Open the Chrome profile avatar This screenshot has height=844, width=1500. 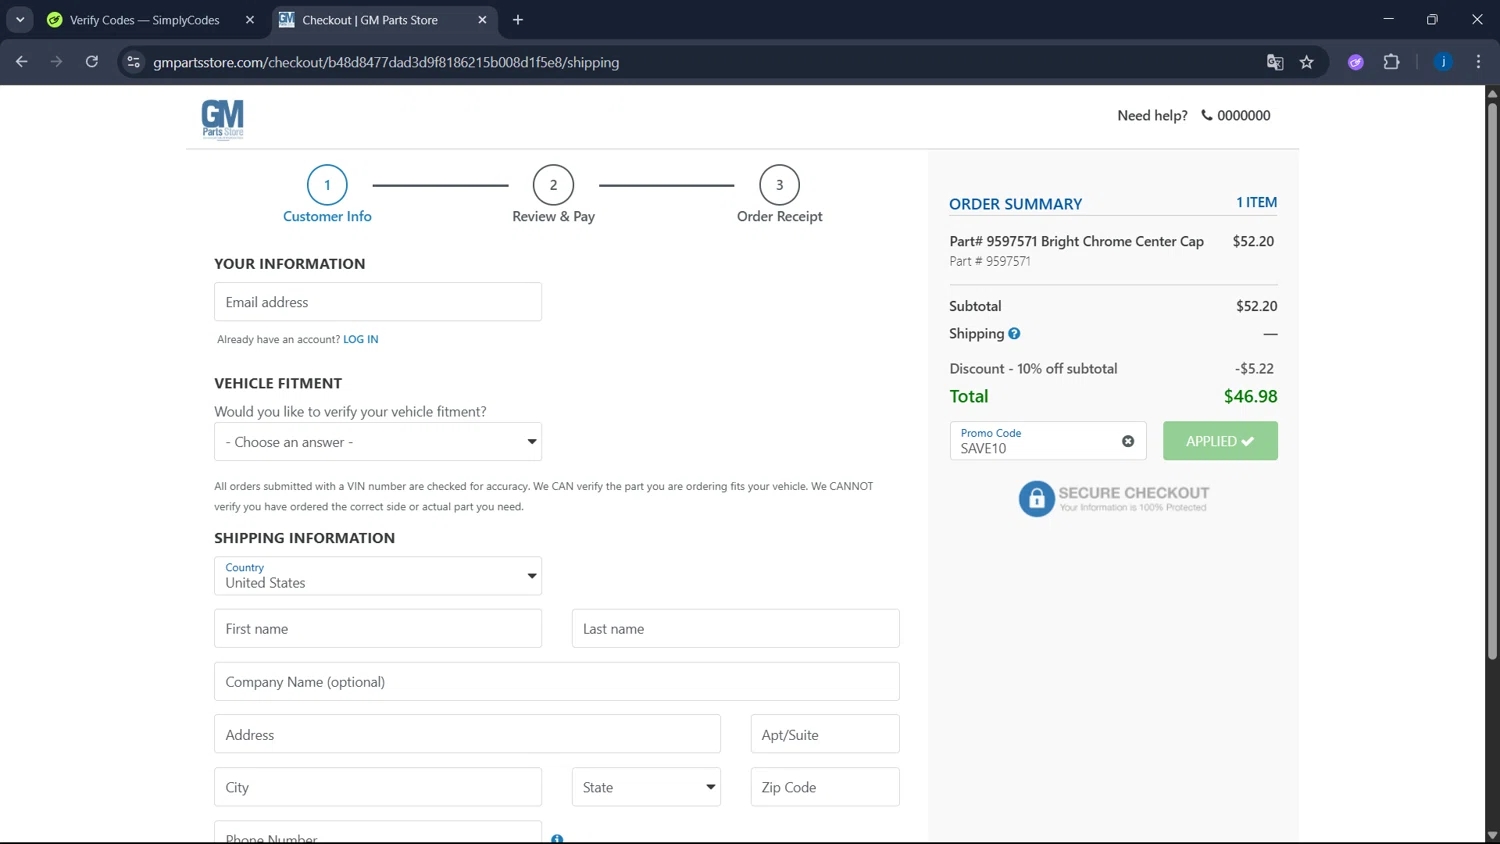[1443, 62]
